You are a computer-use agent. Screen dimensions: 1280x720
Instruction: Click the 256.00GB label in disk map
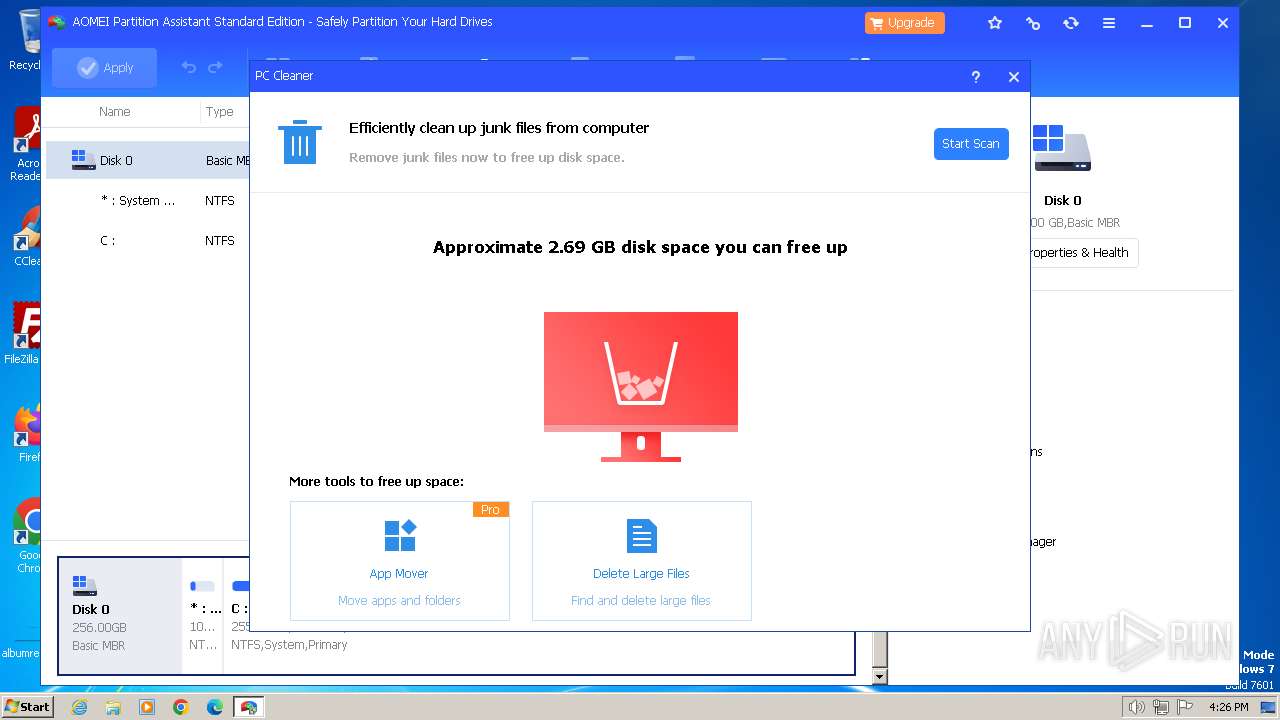(x=99, y=628)
